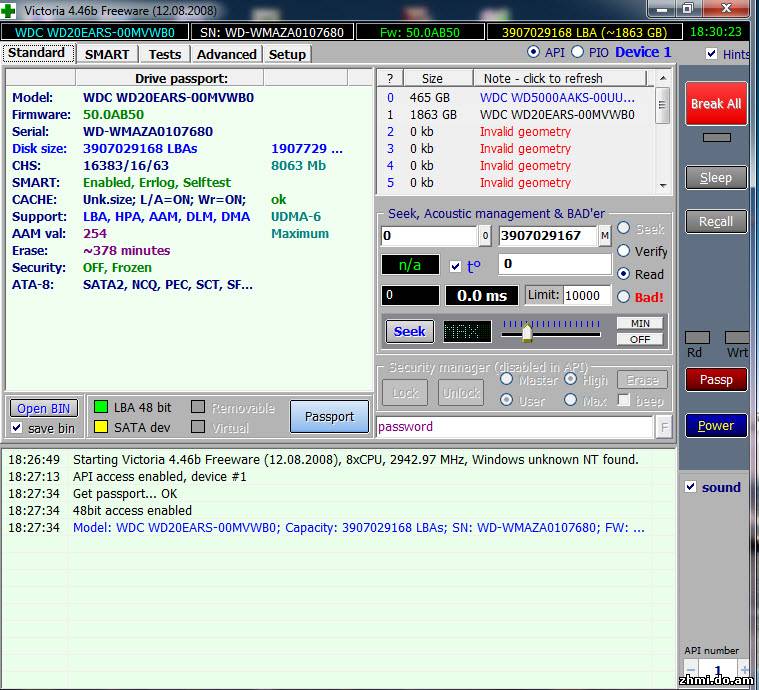Click the grey Virtual indicator box
Image resolution: width=759 pixels, height=690 pixels.
[198, 427]
